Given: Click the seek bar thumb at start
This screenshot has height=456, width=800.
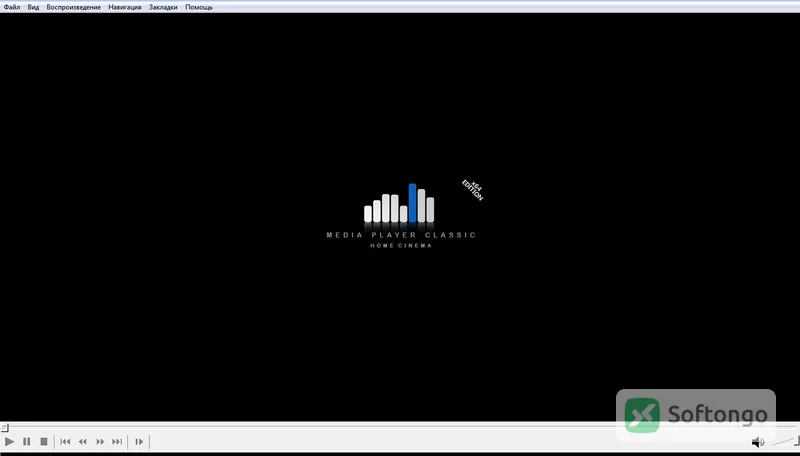Looking at the screenshot, I should point(4,427).
